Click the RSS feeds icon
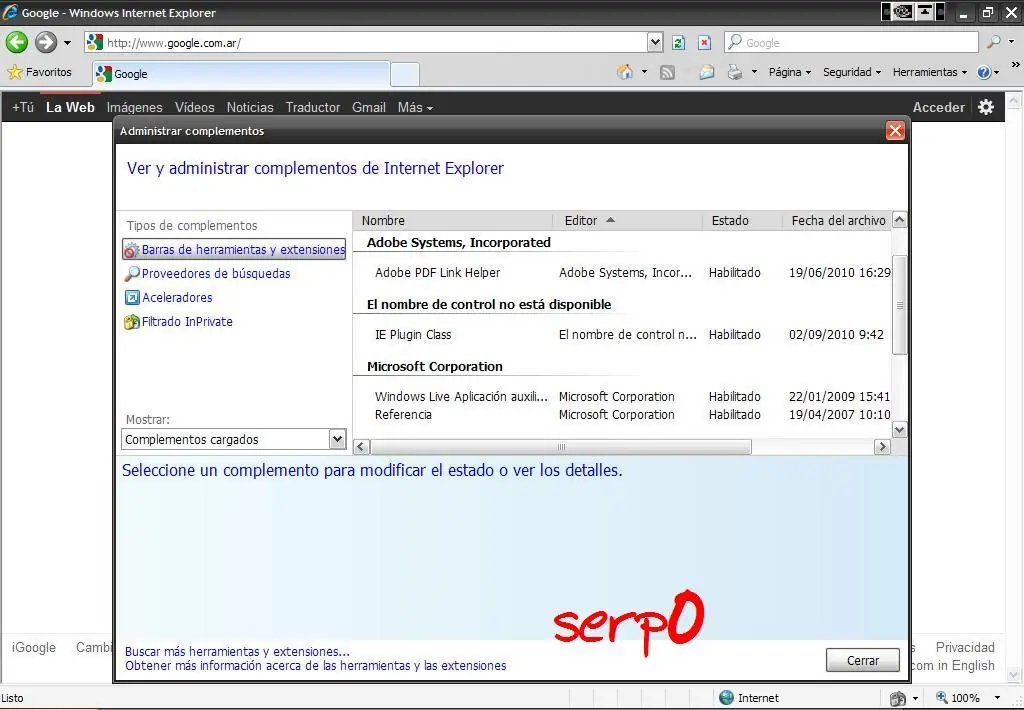 pos(667,73)
